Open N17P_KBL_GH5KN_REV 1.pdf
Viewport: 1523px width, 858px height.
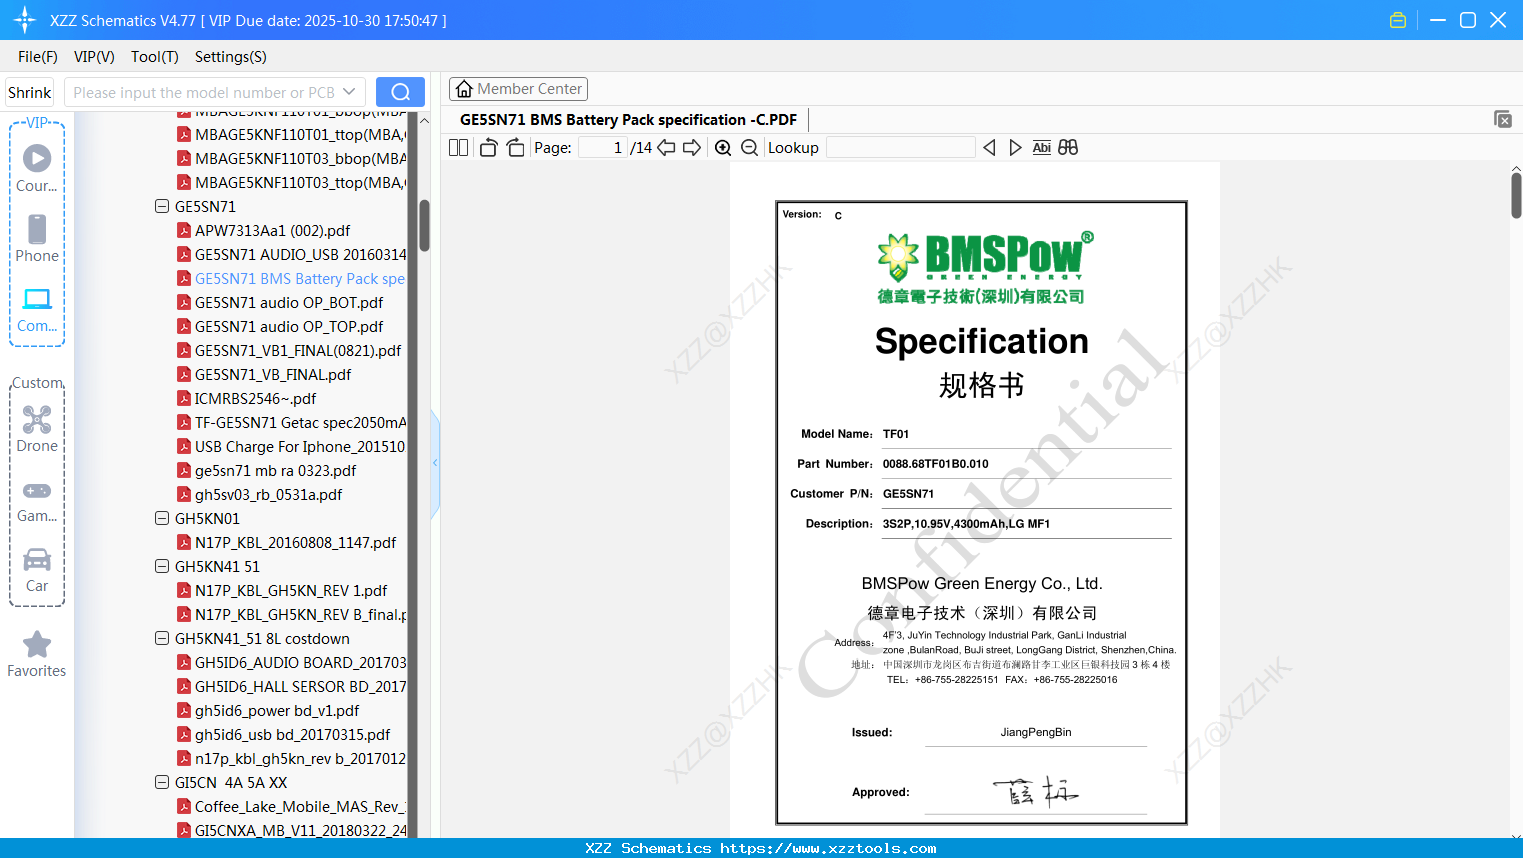coord(291,590)
